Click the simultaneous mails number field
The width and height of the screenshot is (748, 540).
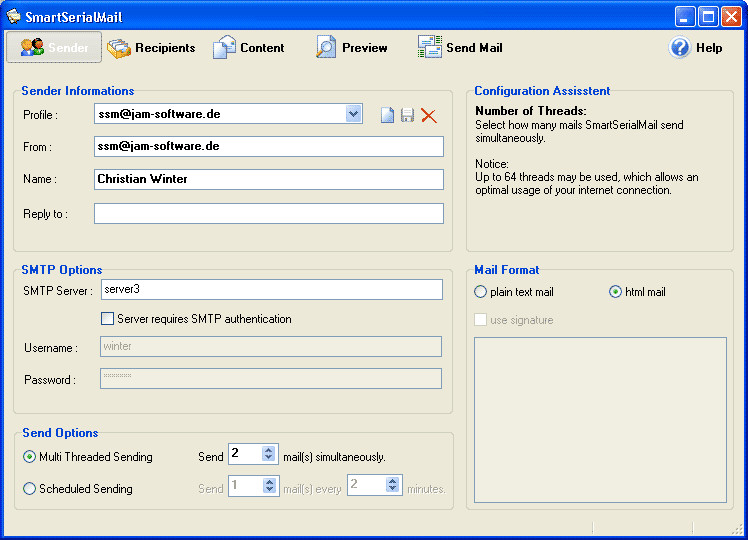click(x=245, y=454)
